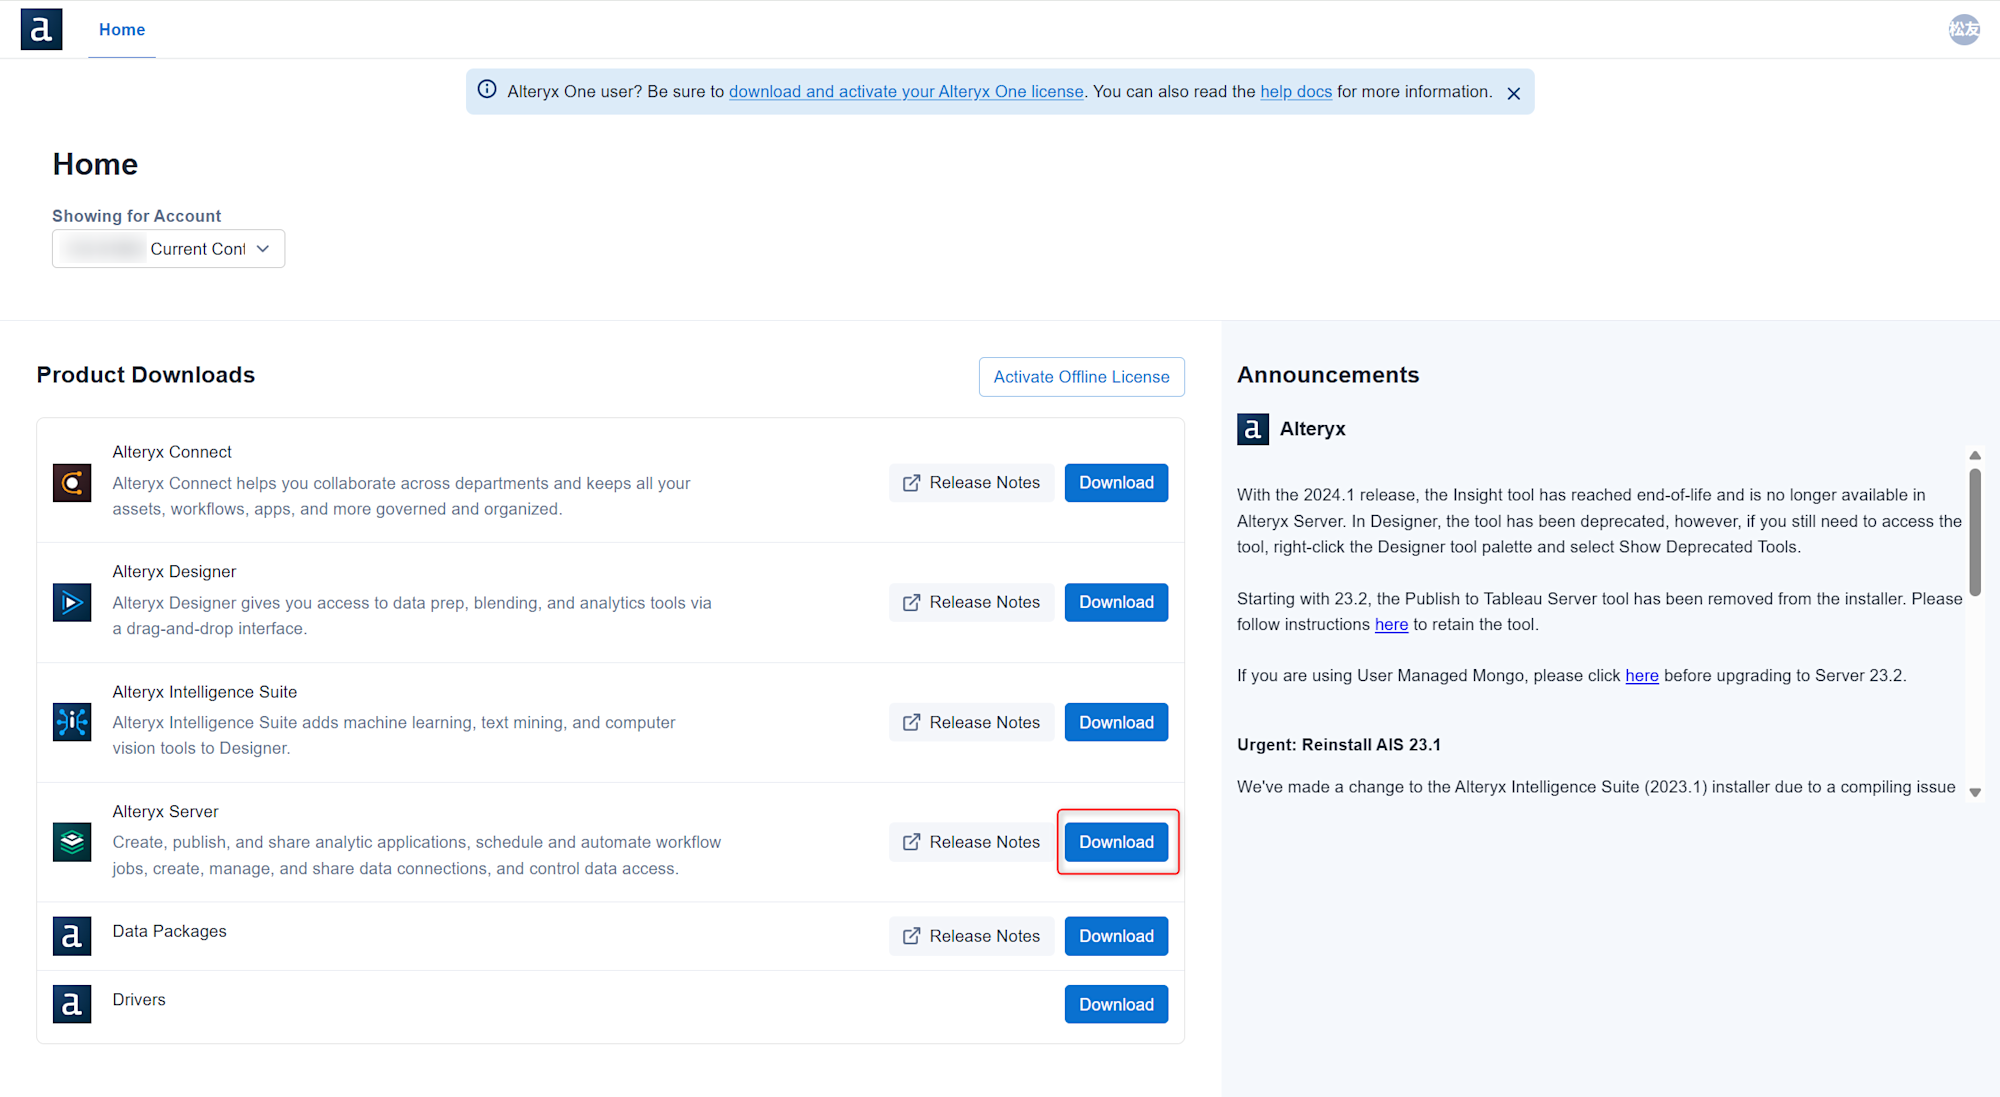2000x1097 pixels.
Task: Download the Drivers package
Action: pos(1116,1004)
